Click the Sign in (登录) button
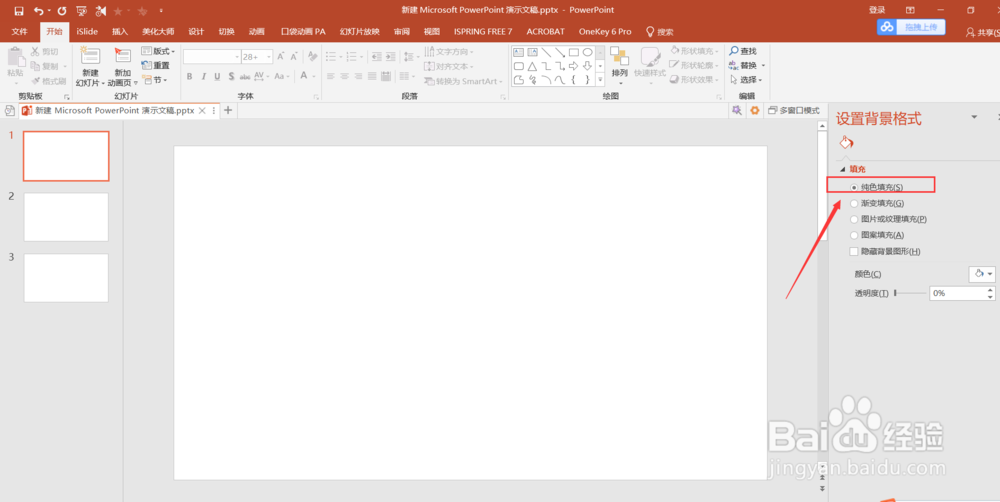The image size is (1000, 502). (x=877, y=10)
